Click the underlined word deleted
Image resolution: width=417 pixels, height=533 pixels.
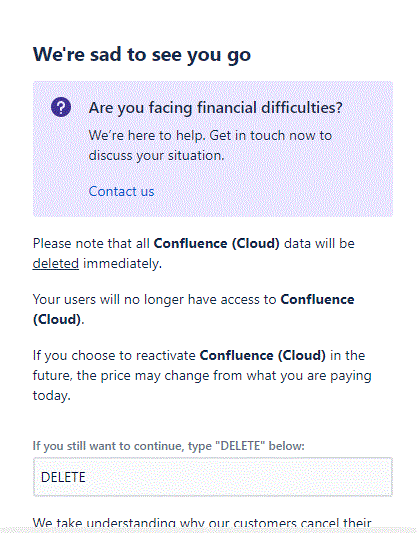coord(56,263)
